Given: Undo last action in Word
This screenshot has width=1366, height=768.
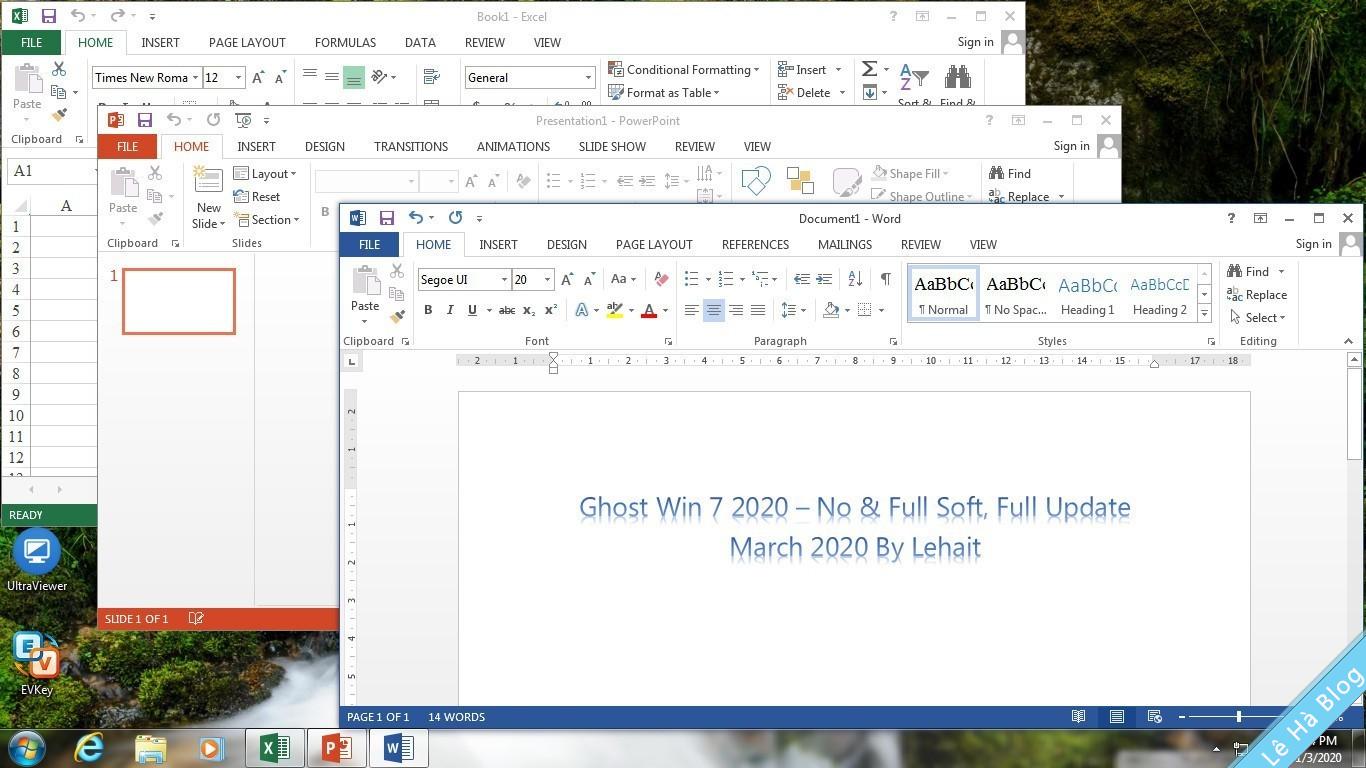Looking at the screenshot, I should click(x=416, y=218).
